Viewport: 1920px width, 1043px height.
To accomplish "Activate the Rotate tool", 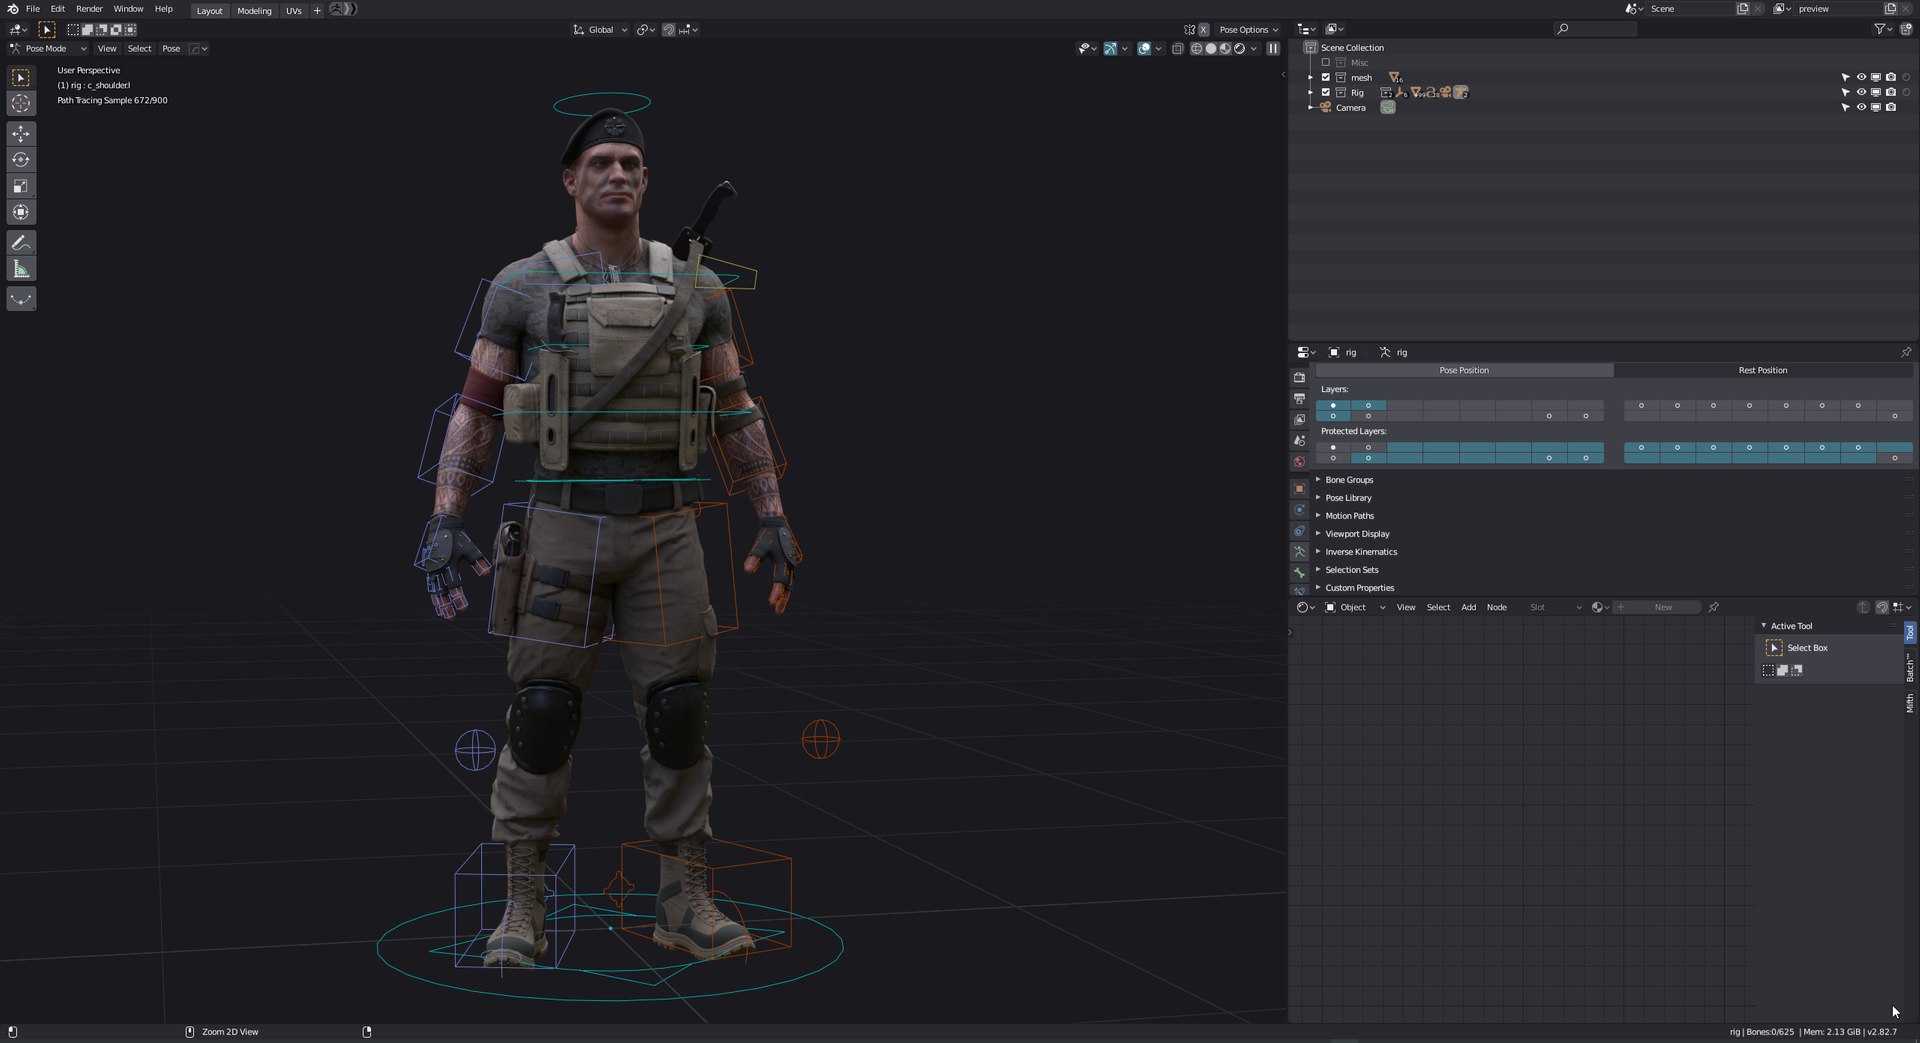I will [x=21, y=160].
